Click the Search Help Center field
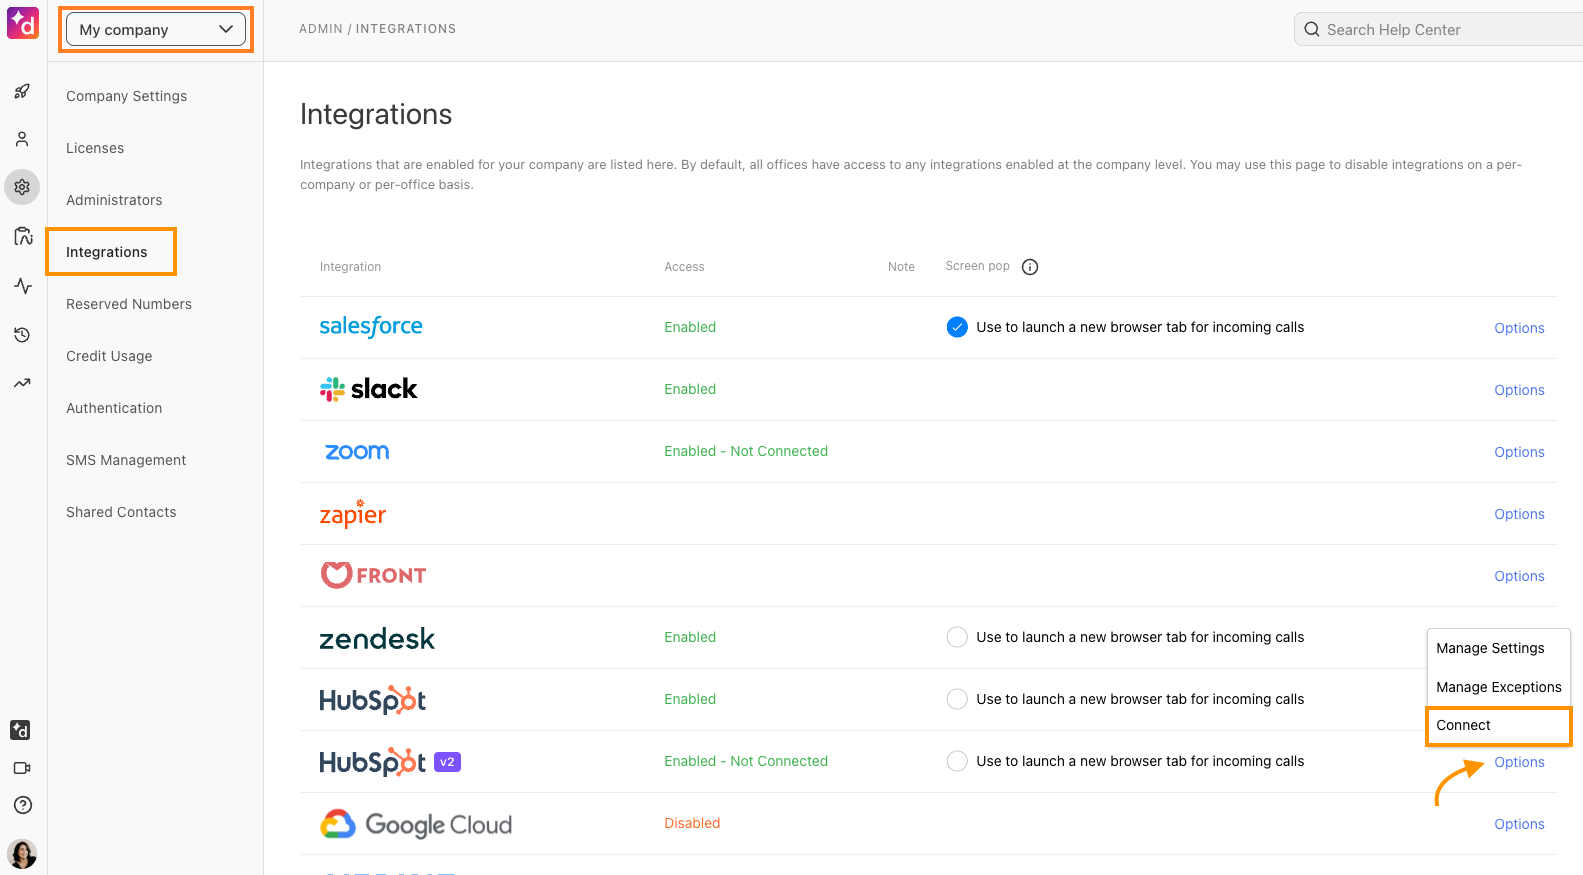Image resolution: width=1583 pixels, height=875 pixels. (x=1438, y=30)
